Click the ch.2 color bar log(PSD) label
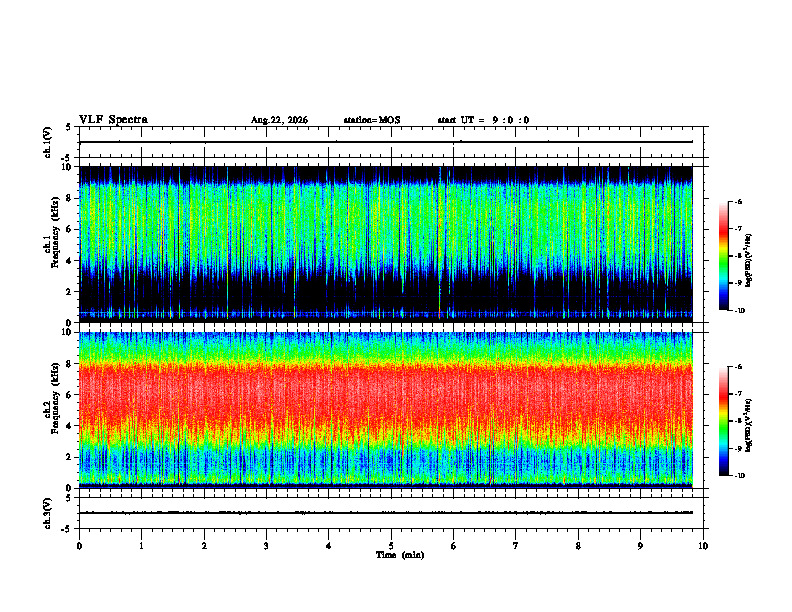 [749, 425]
